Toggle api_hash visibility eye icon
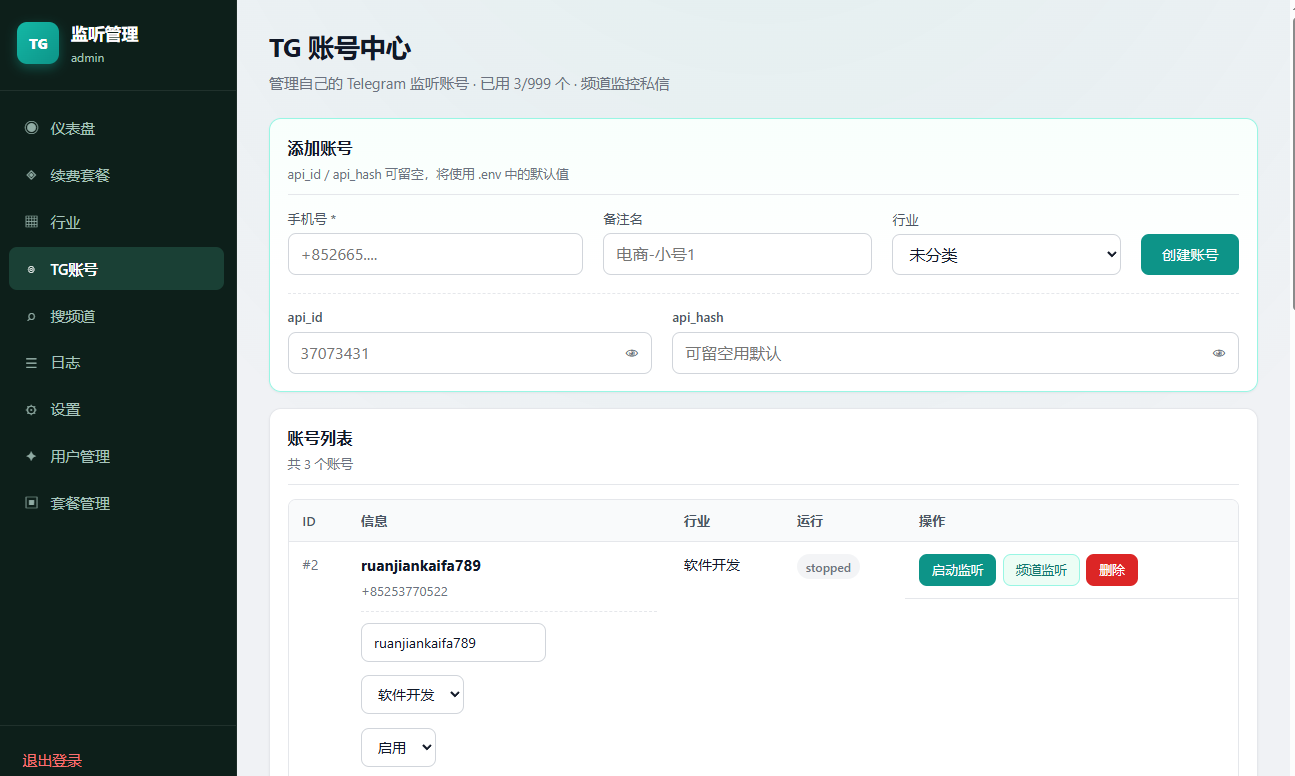 1219,353
